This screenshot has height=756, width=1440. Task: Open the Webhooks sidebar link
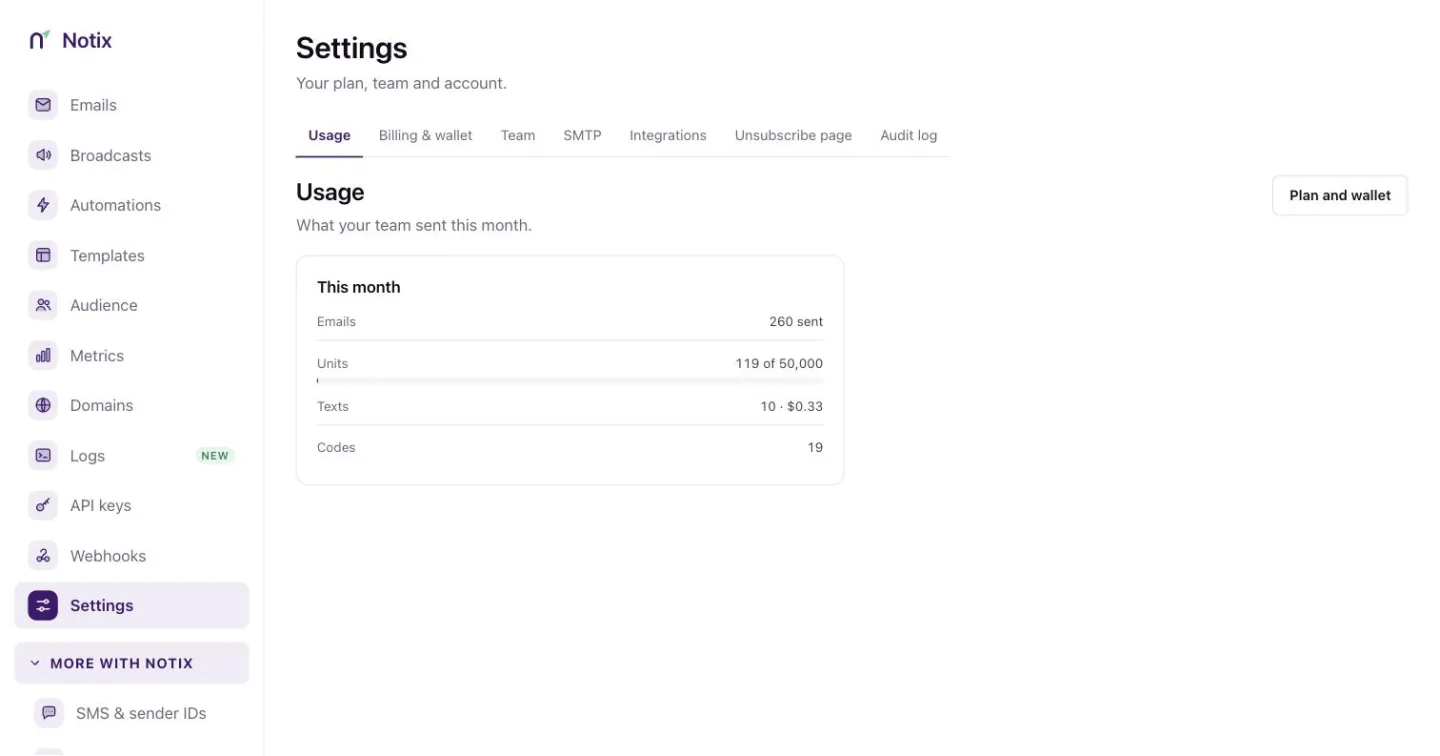pyautogui.click(x=131, y=555)
